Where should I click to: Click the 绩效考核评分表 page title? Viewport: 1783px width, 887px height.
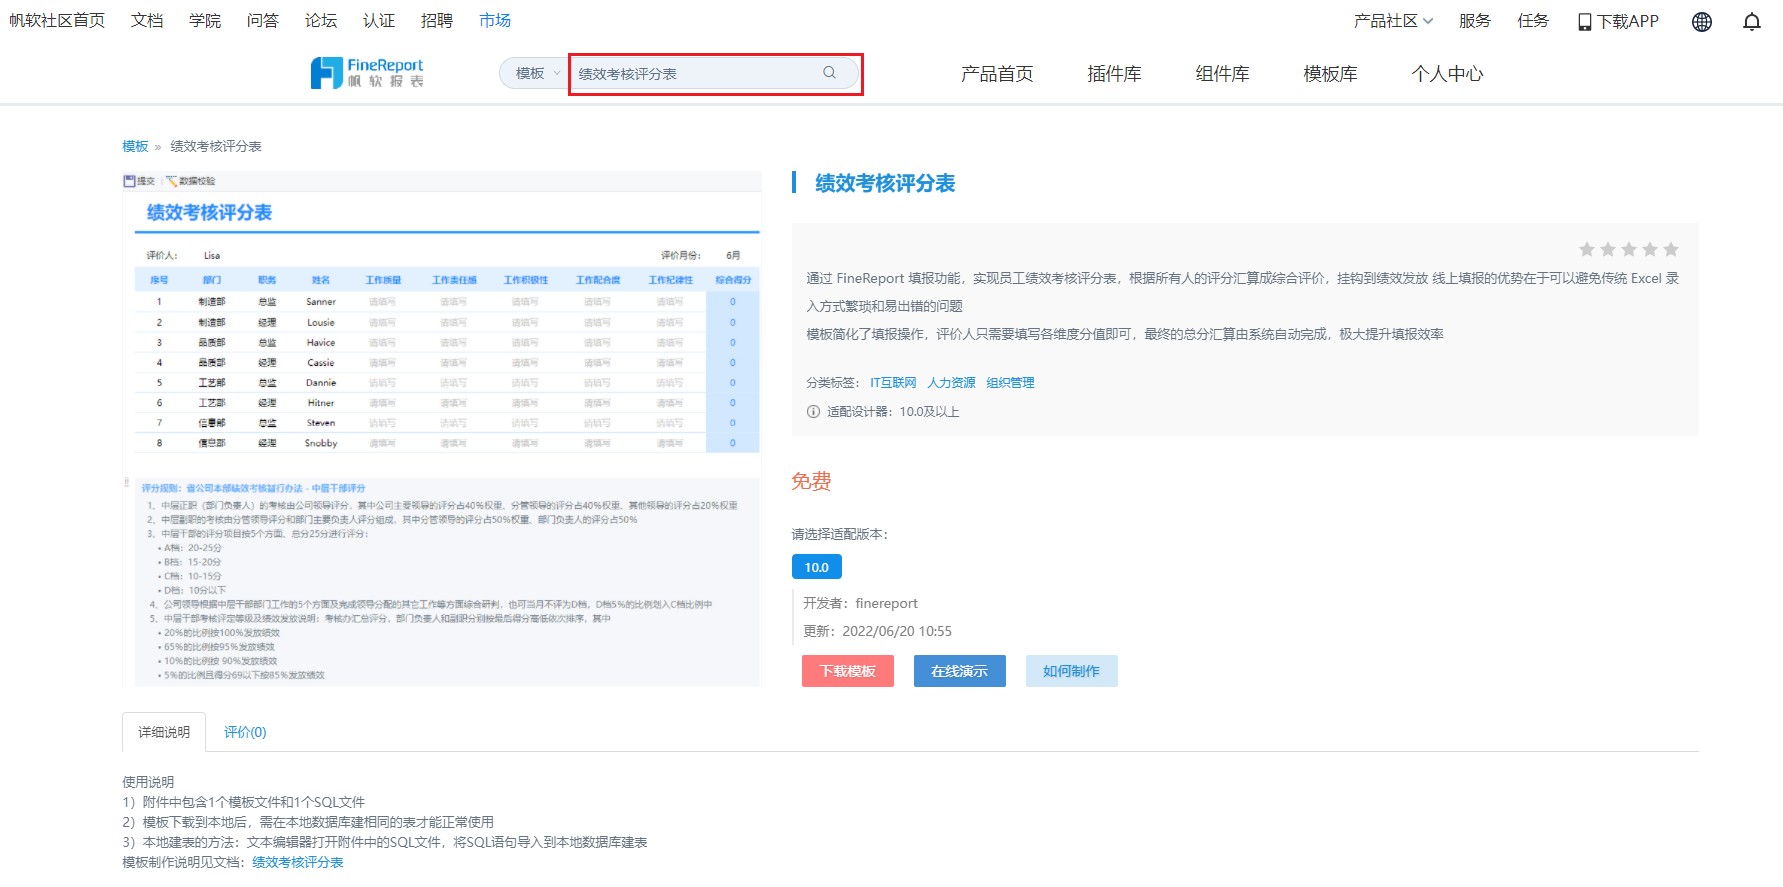pyautogui.click(x=885, y=183)
